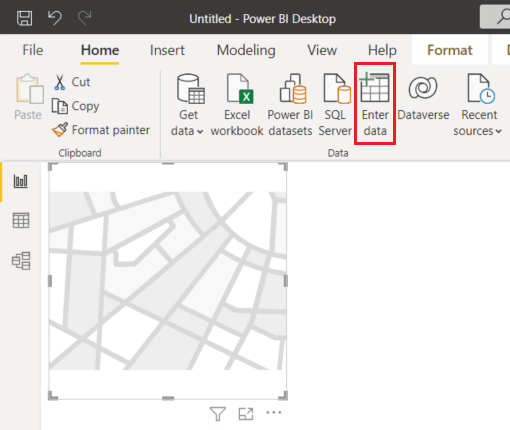This screenshot has width=510, height=430.
Task: Connect to Power BI datasets
Action: point(290,105)
